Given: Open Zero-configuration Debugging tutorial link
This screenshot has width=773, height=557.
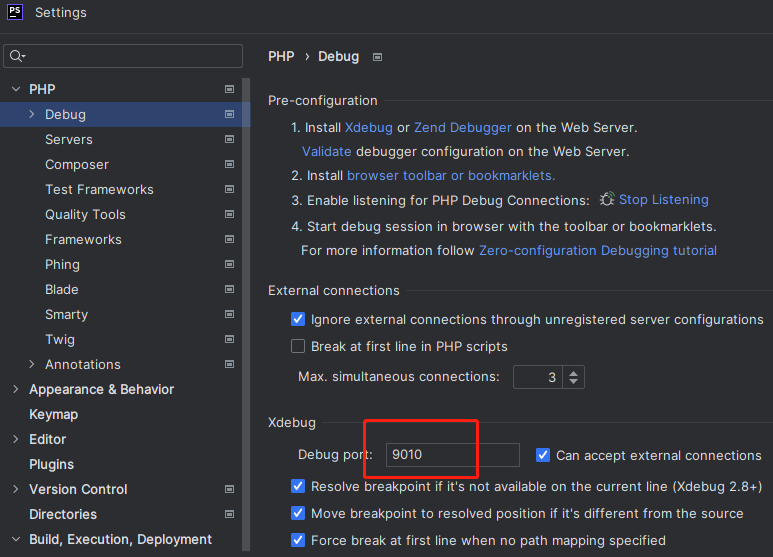Looking at the screenshot, I should pos(598,250).
